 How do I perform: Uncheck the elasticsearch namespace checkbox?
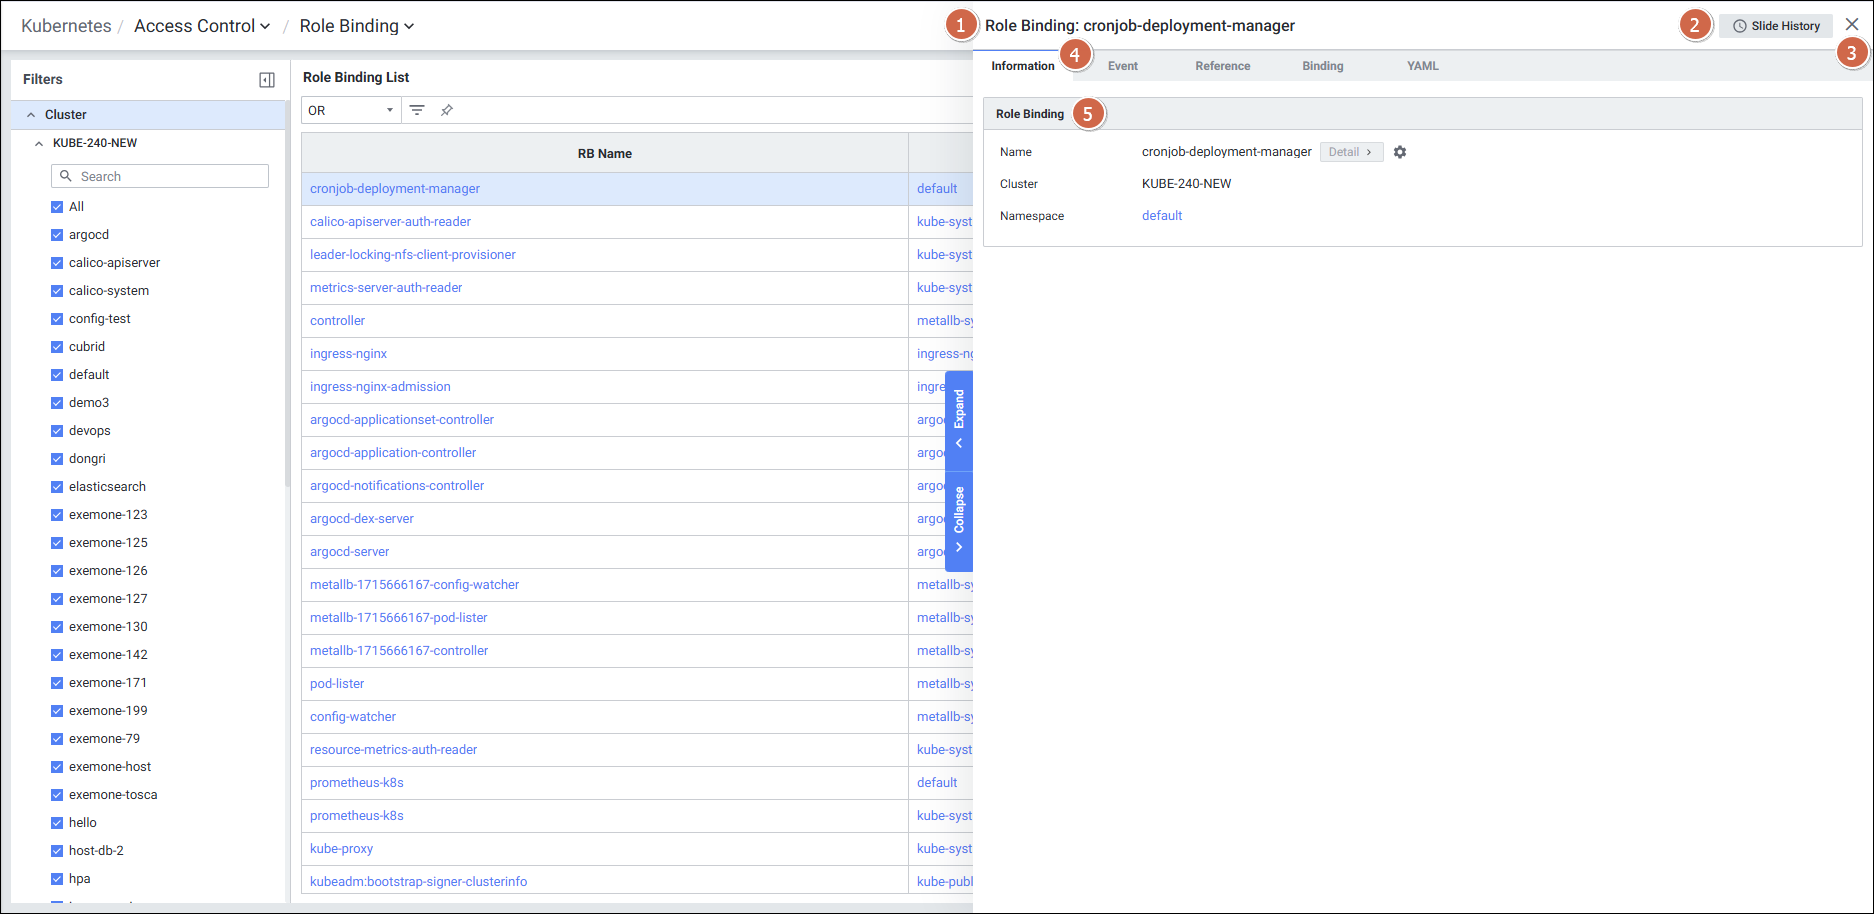pos(57,487)
